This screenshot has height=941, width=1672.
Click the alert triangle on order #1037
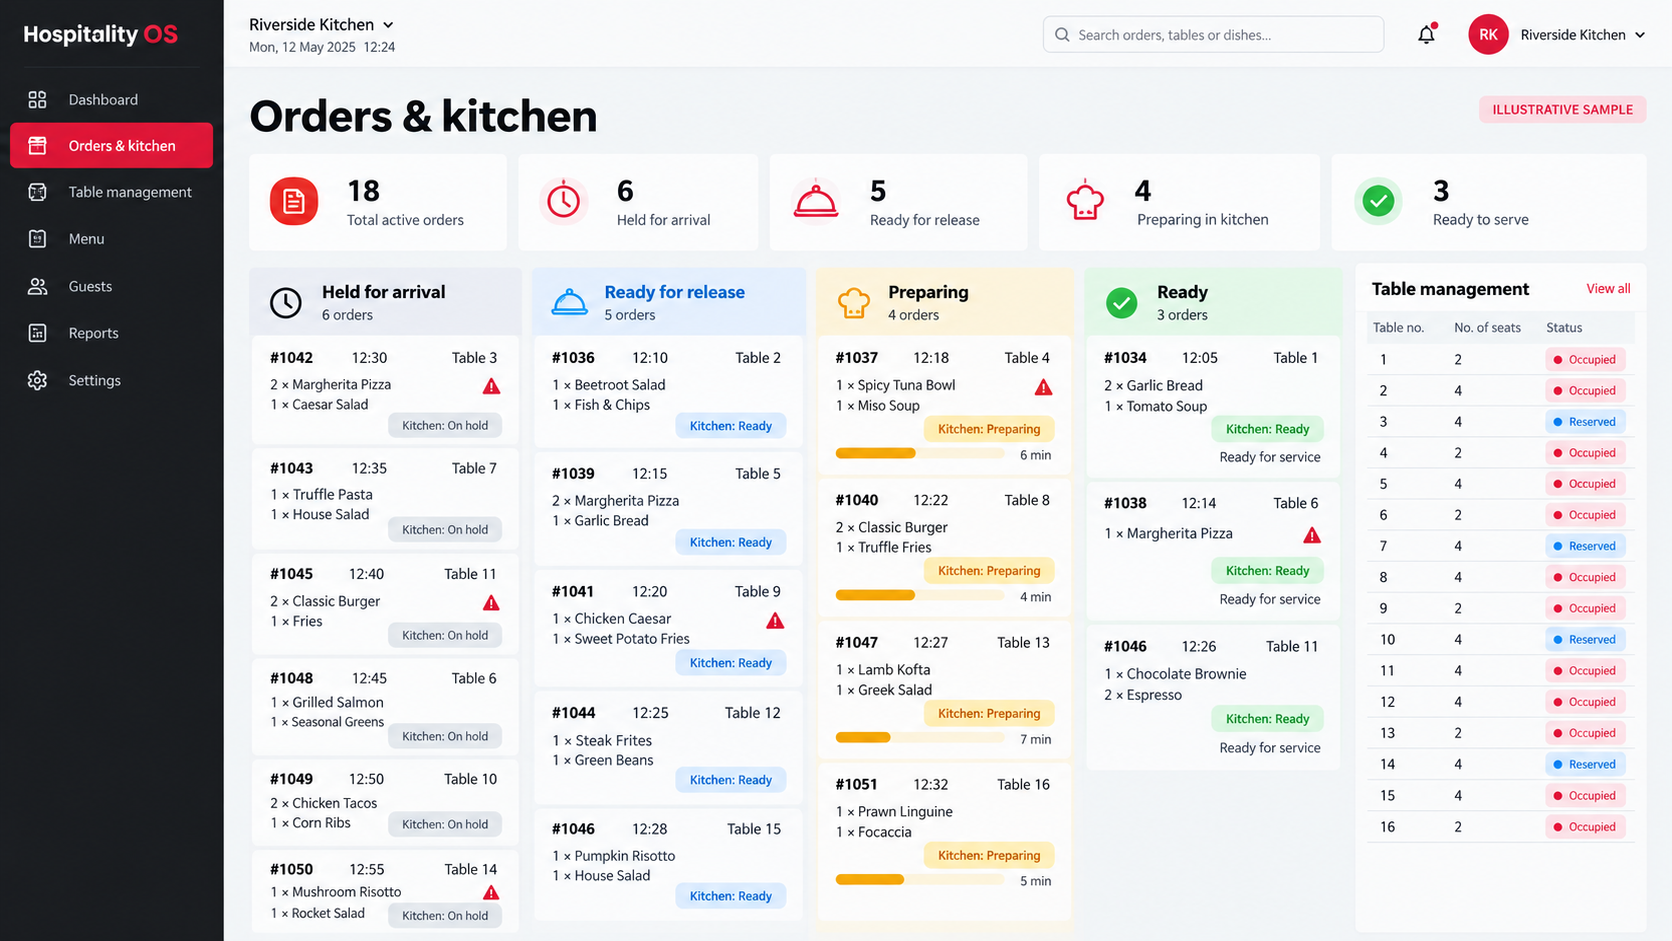click(1043, 387)
